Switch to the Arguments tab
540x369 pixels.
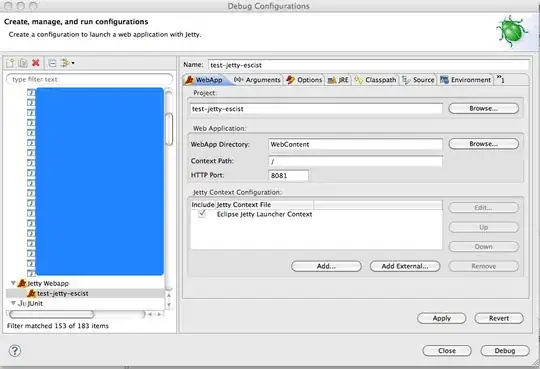click(257, 80)
